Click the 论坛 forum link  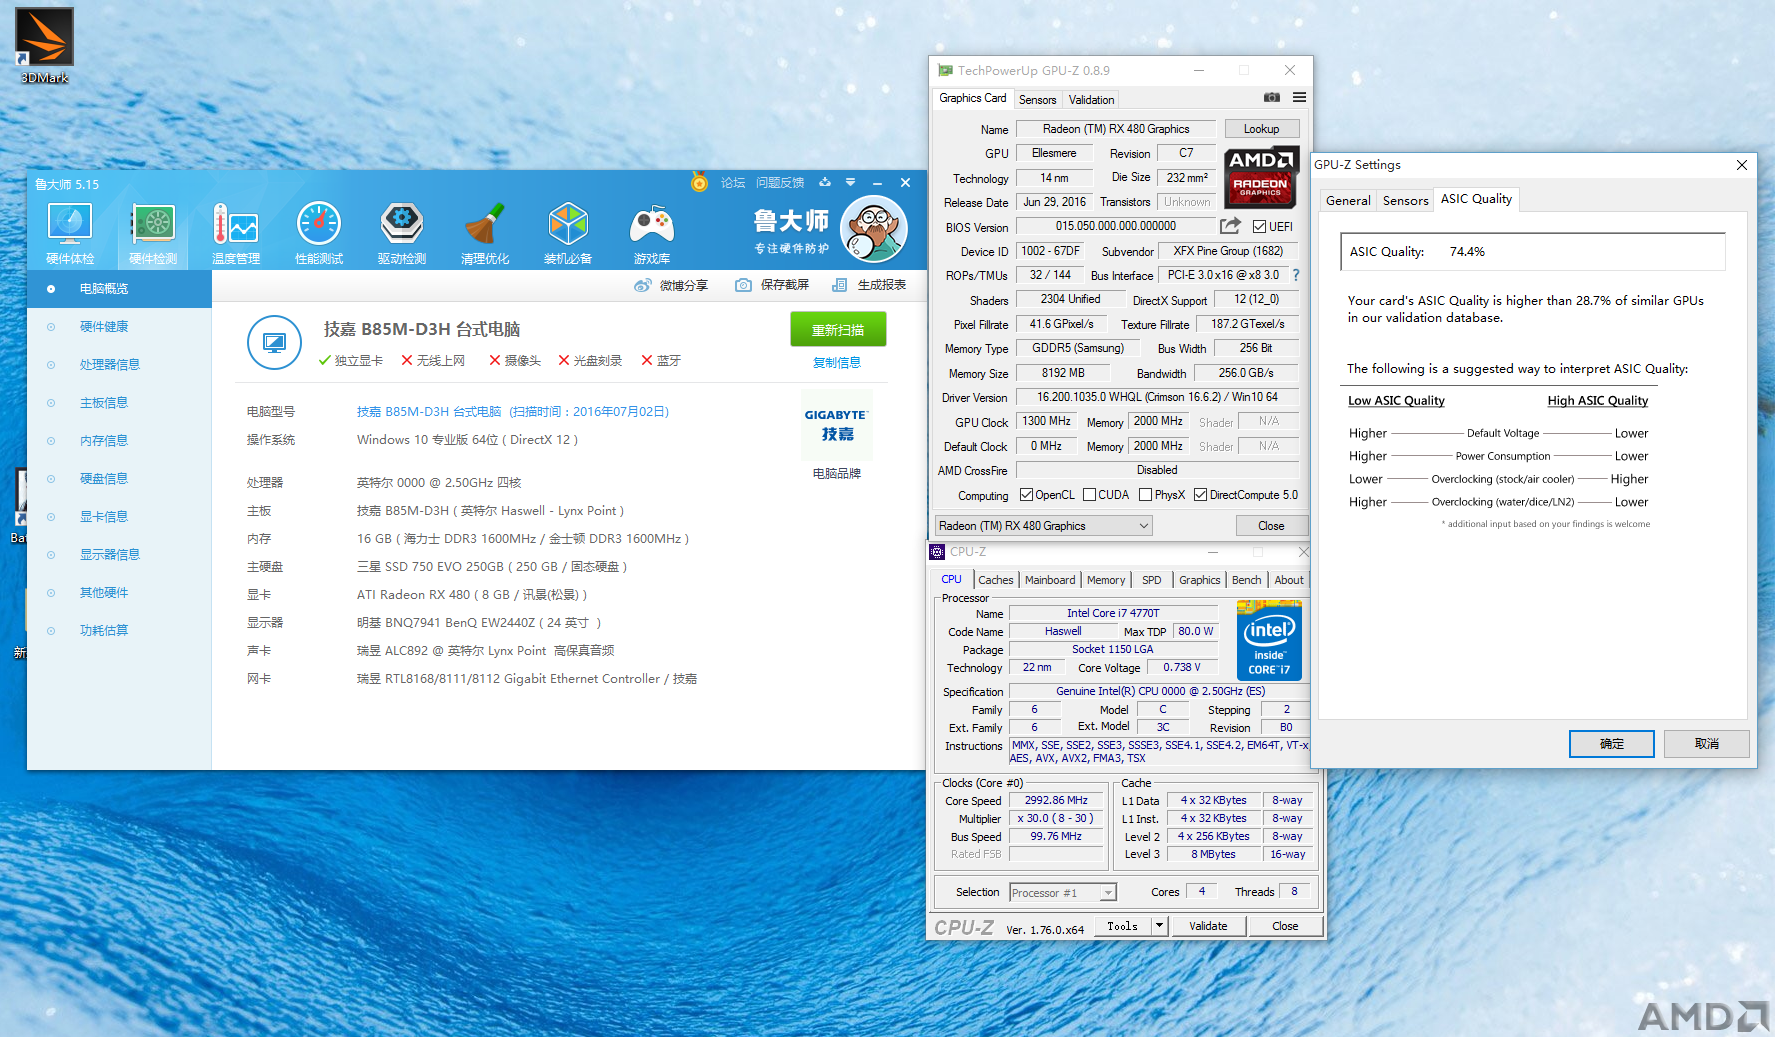tap(733, 183)
